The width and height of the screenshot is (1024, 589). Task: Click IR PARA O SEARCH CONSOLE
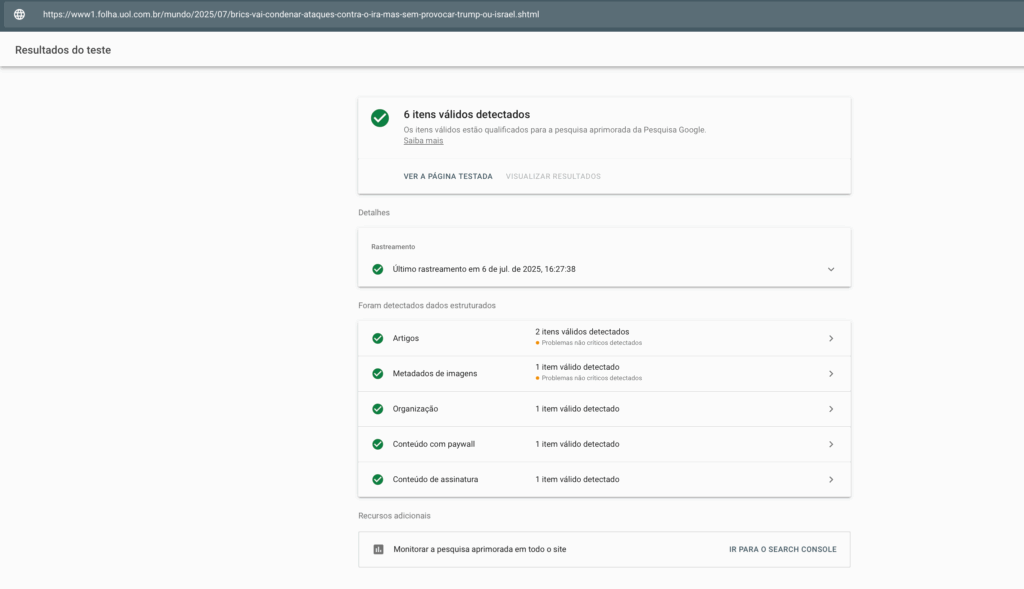(782, 549)
